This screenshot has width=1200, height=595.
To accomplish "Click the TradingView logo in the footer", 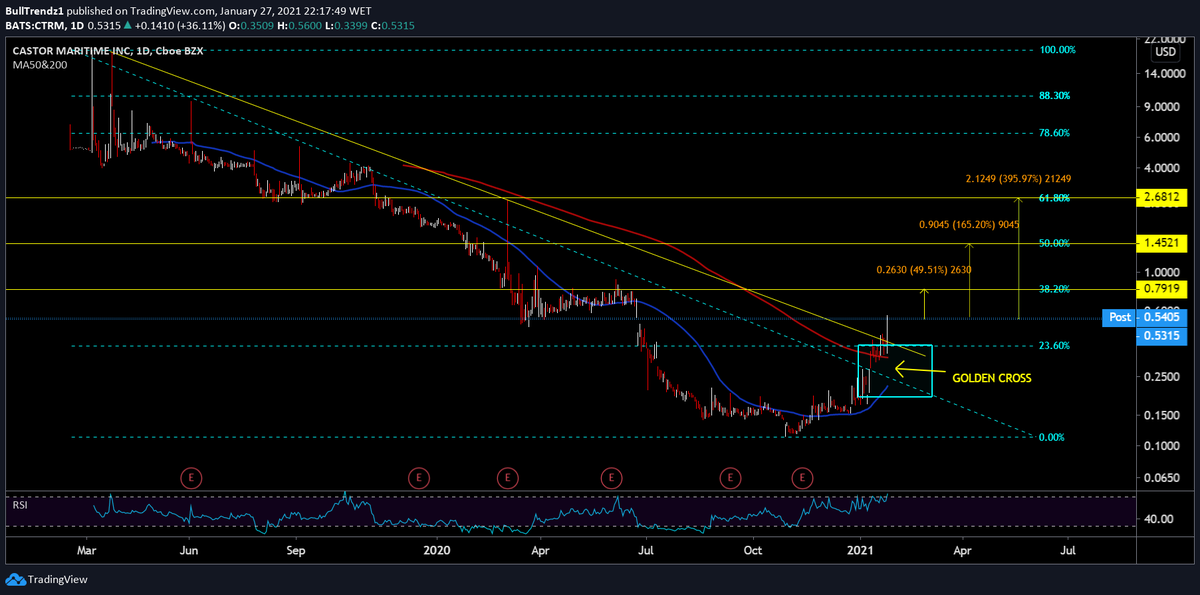I will point(45,579).
